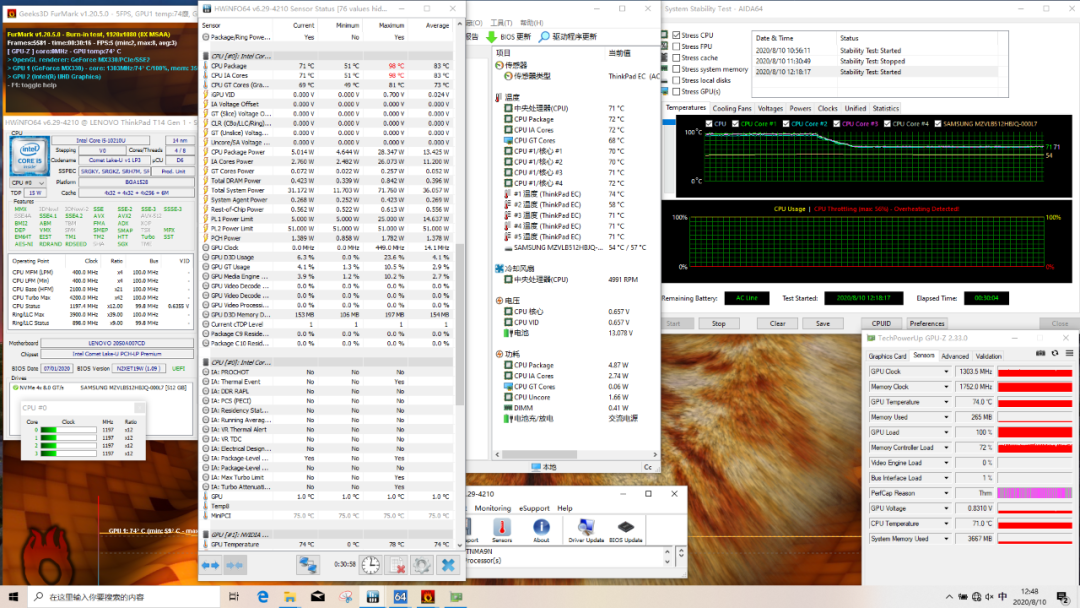1080x608 pixels.
Task: Expand the PerfCap Reason dropdown arrow
Action: click(947, 493)
